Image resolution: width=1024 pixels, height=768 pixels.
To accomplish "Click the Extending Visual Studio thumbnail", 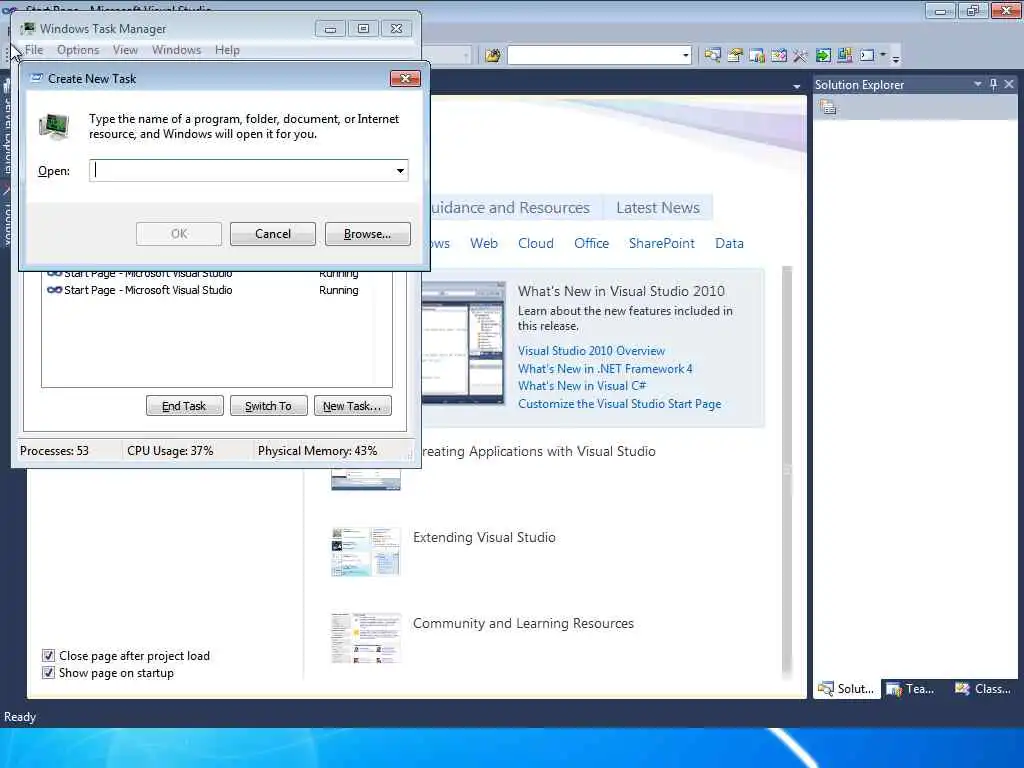I will coord(366,552).
